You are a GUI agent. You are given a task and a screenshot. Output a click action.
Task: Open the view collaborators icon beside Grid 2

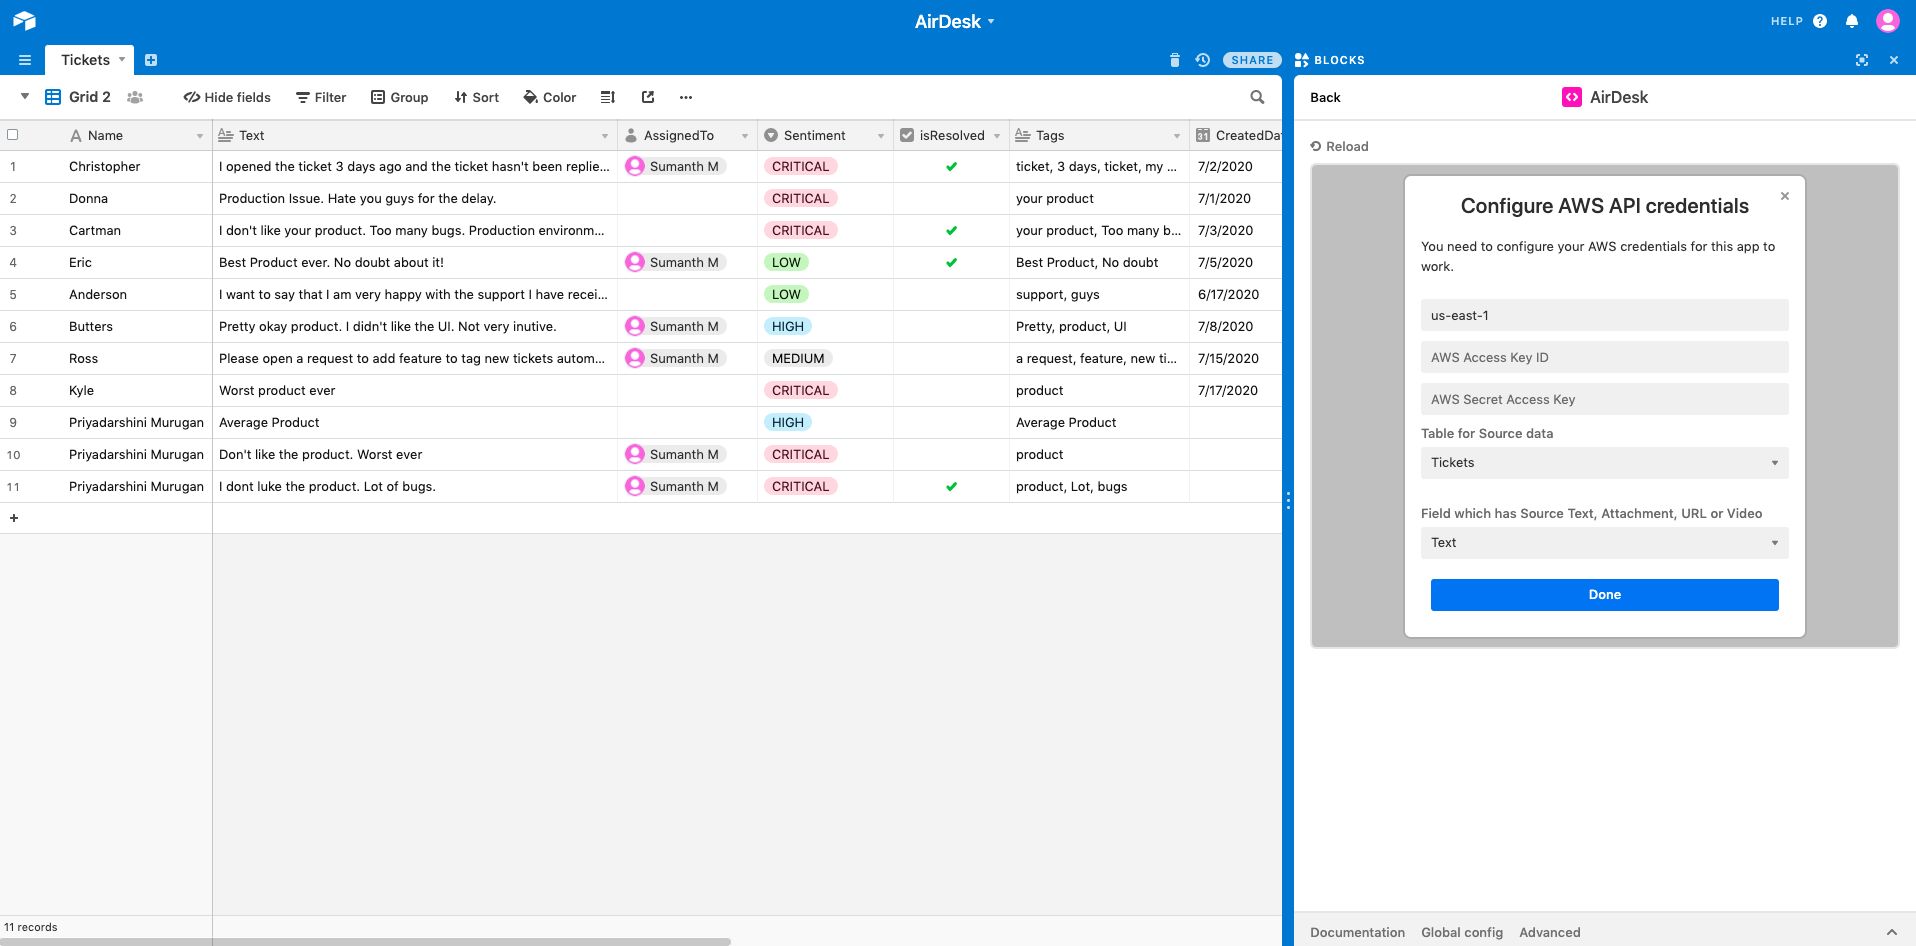click(135, 97)
